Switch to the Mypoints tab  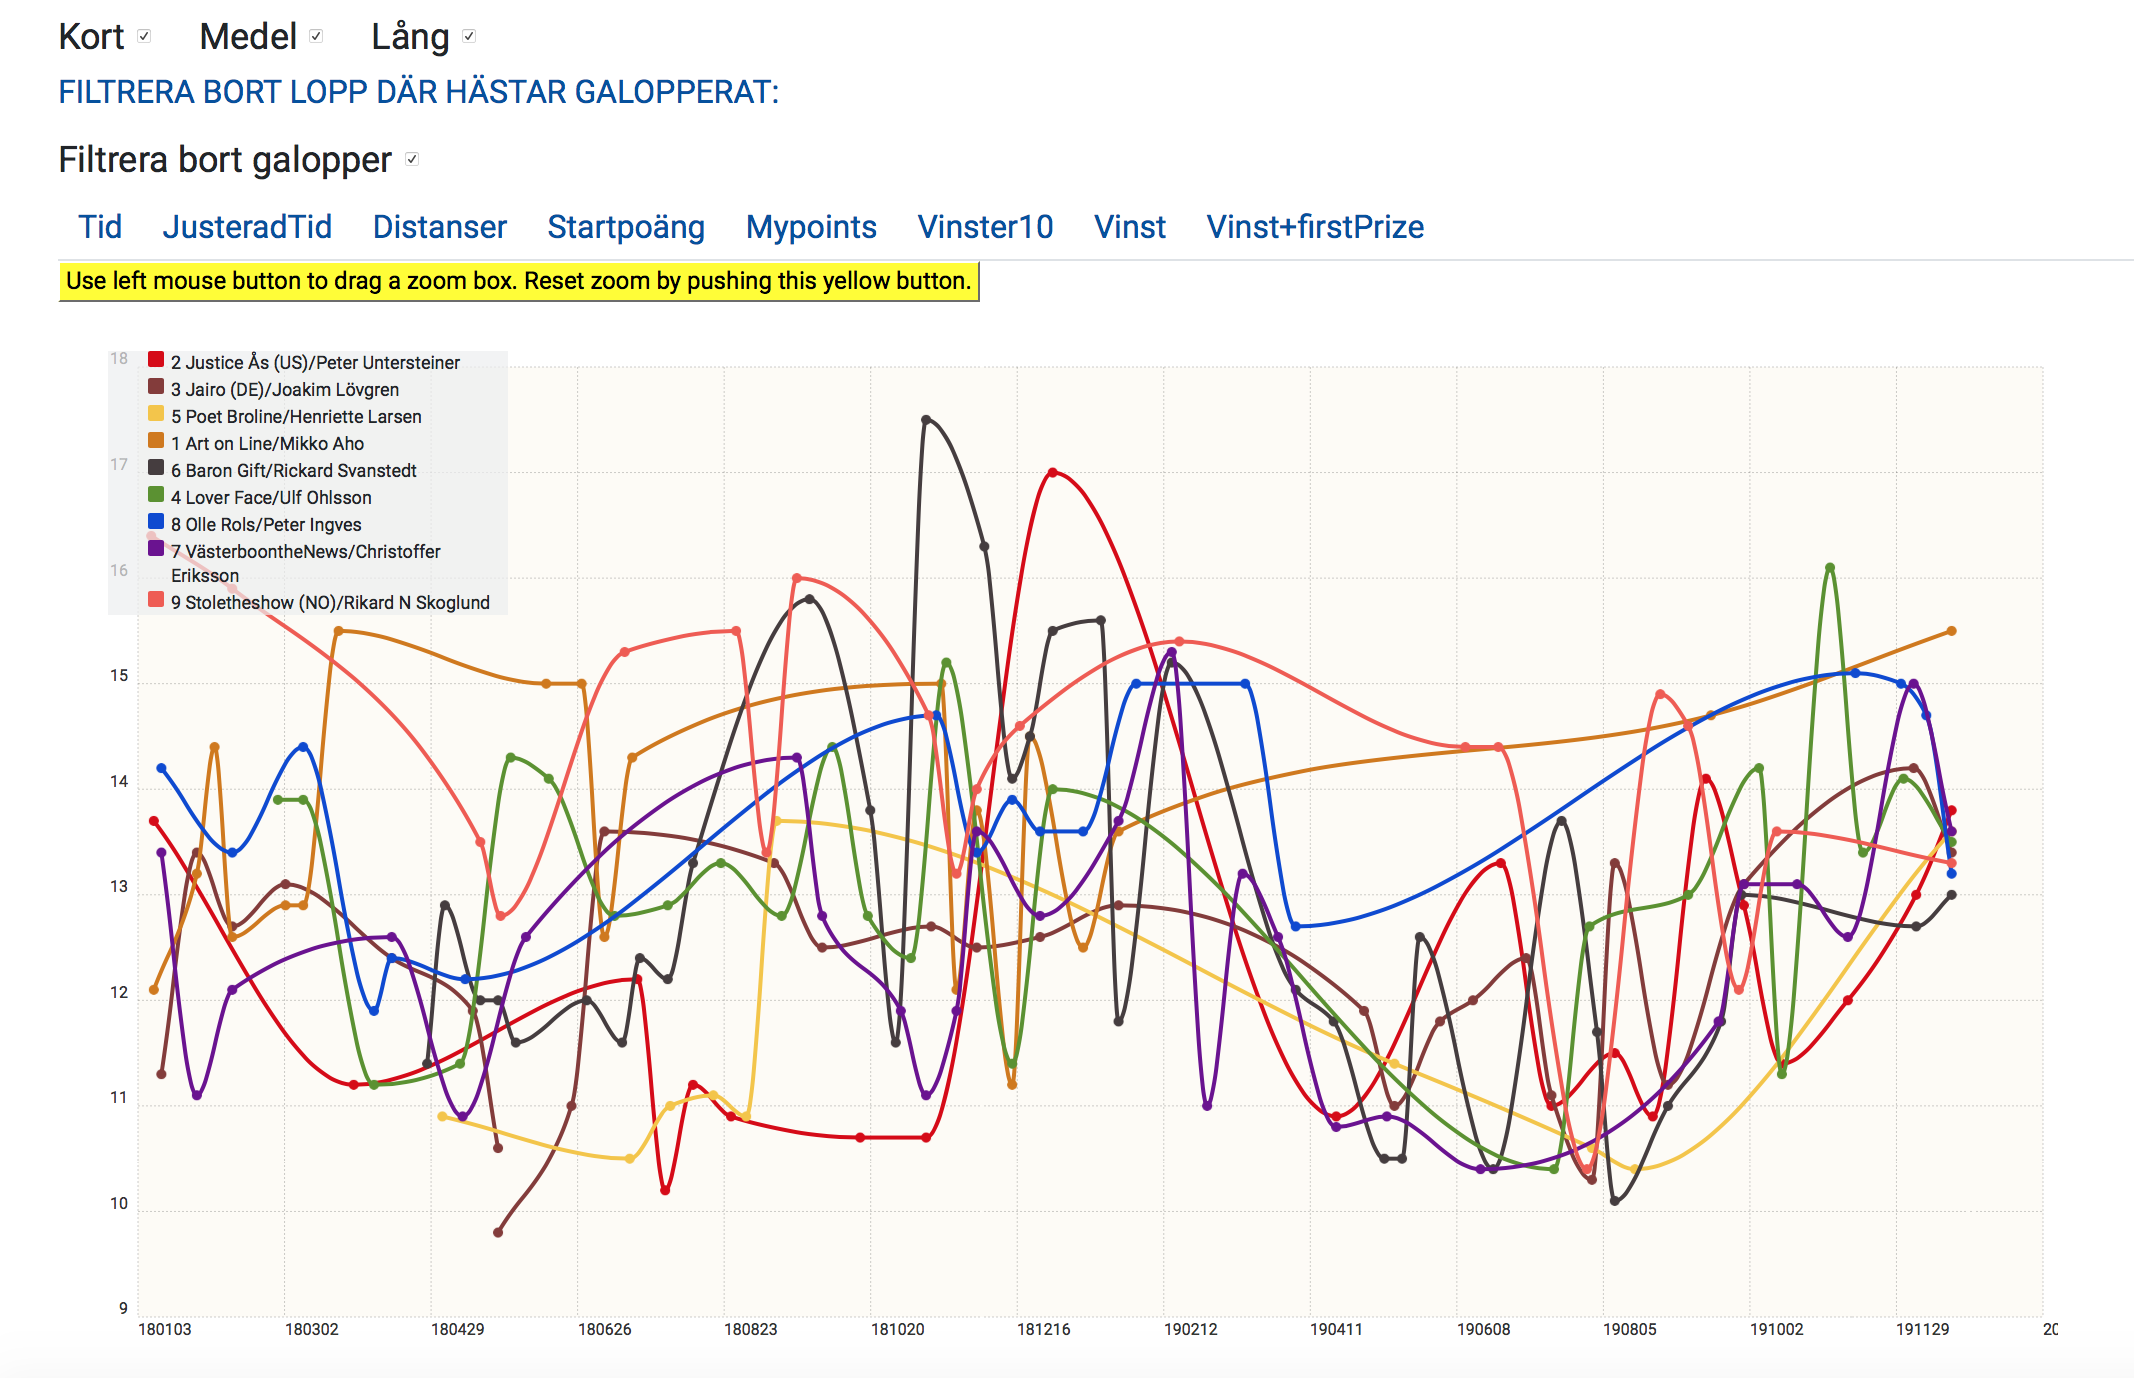(811, 227)
